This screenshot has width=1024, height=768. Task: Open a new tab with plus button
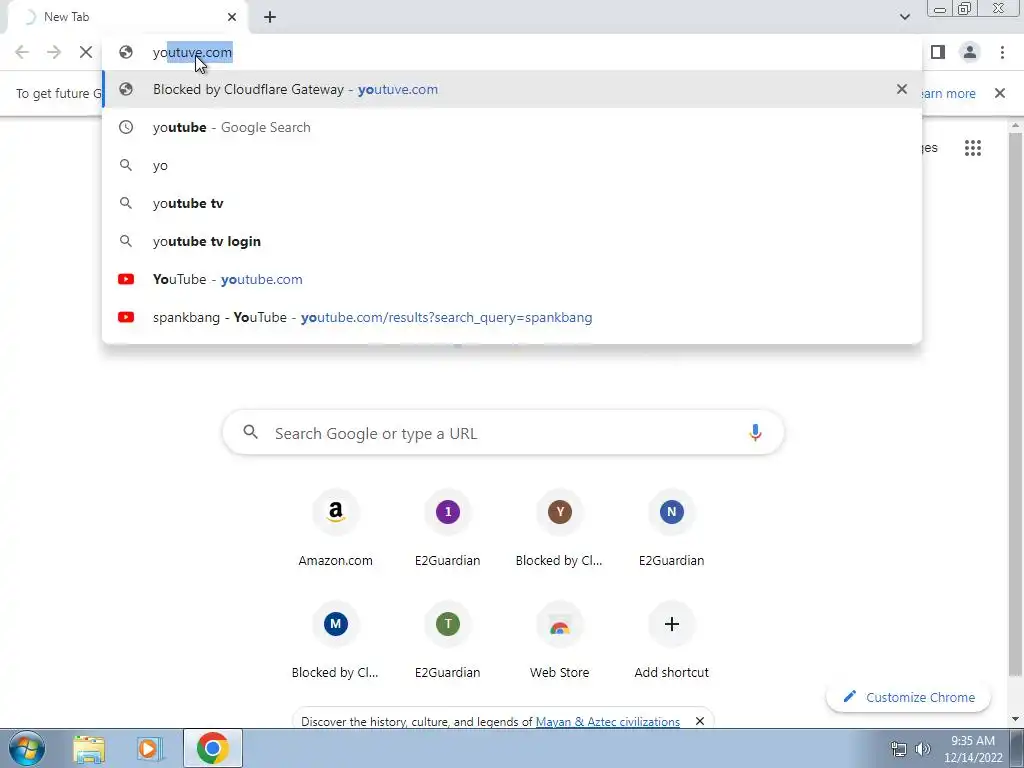[x=270, y=17]
